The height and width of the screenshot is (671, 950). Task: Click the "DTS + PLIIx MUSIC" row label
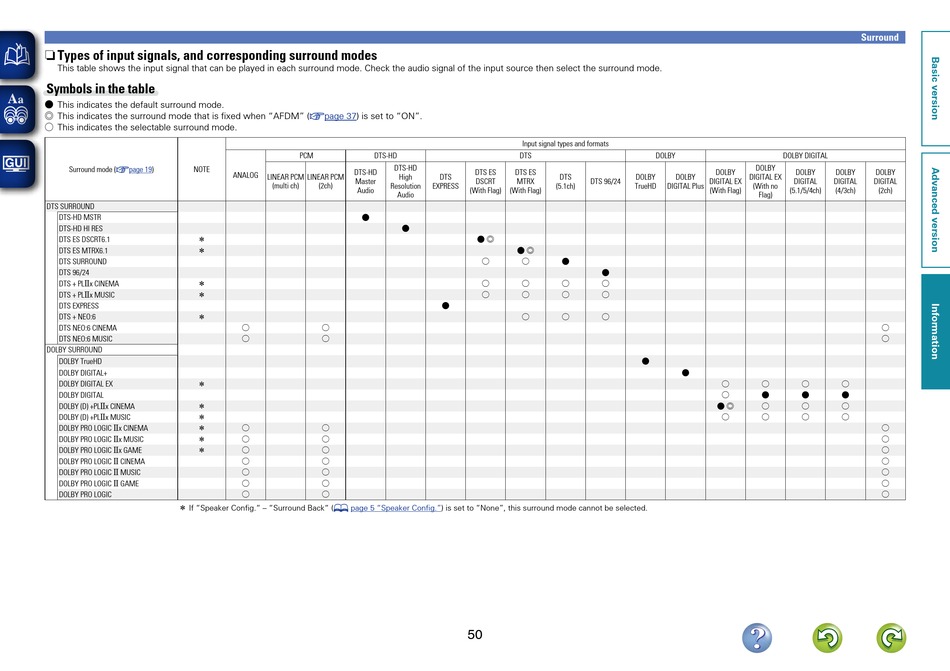click(x=87, y=295)
